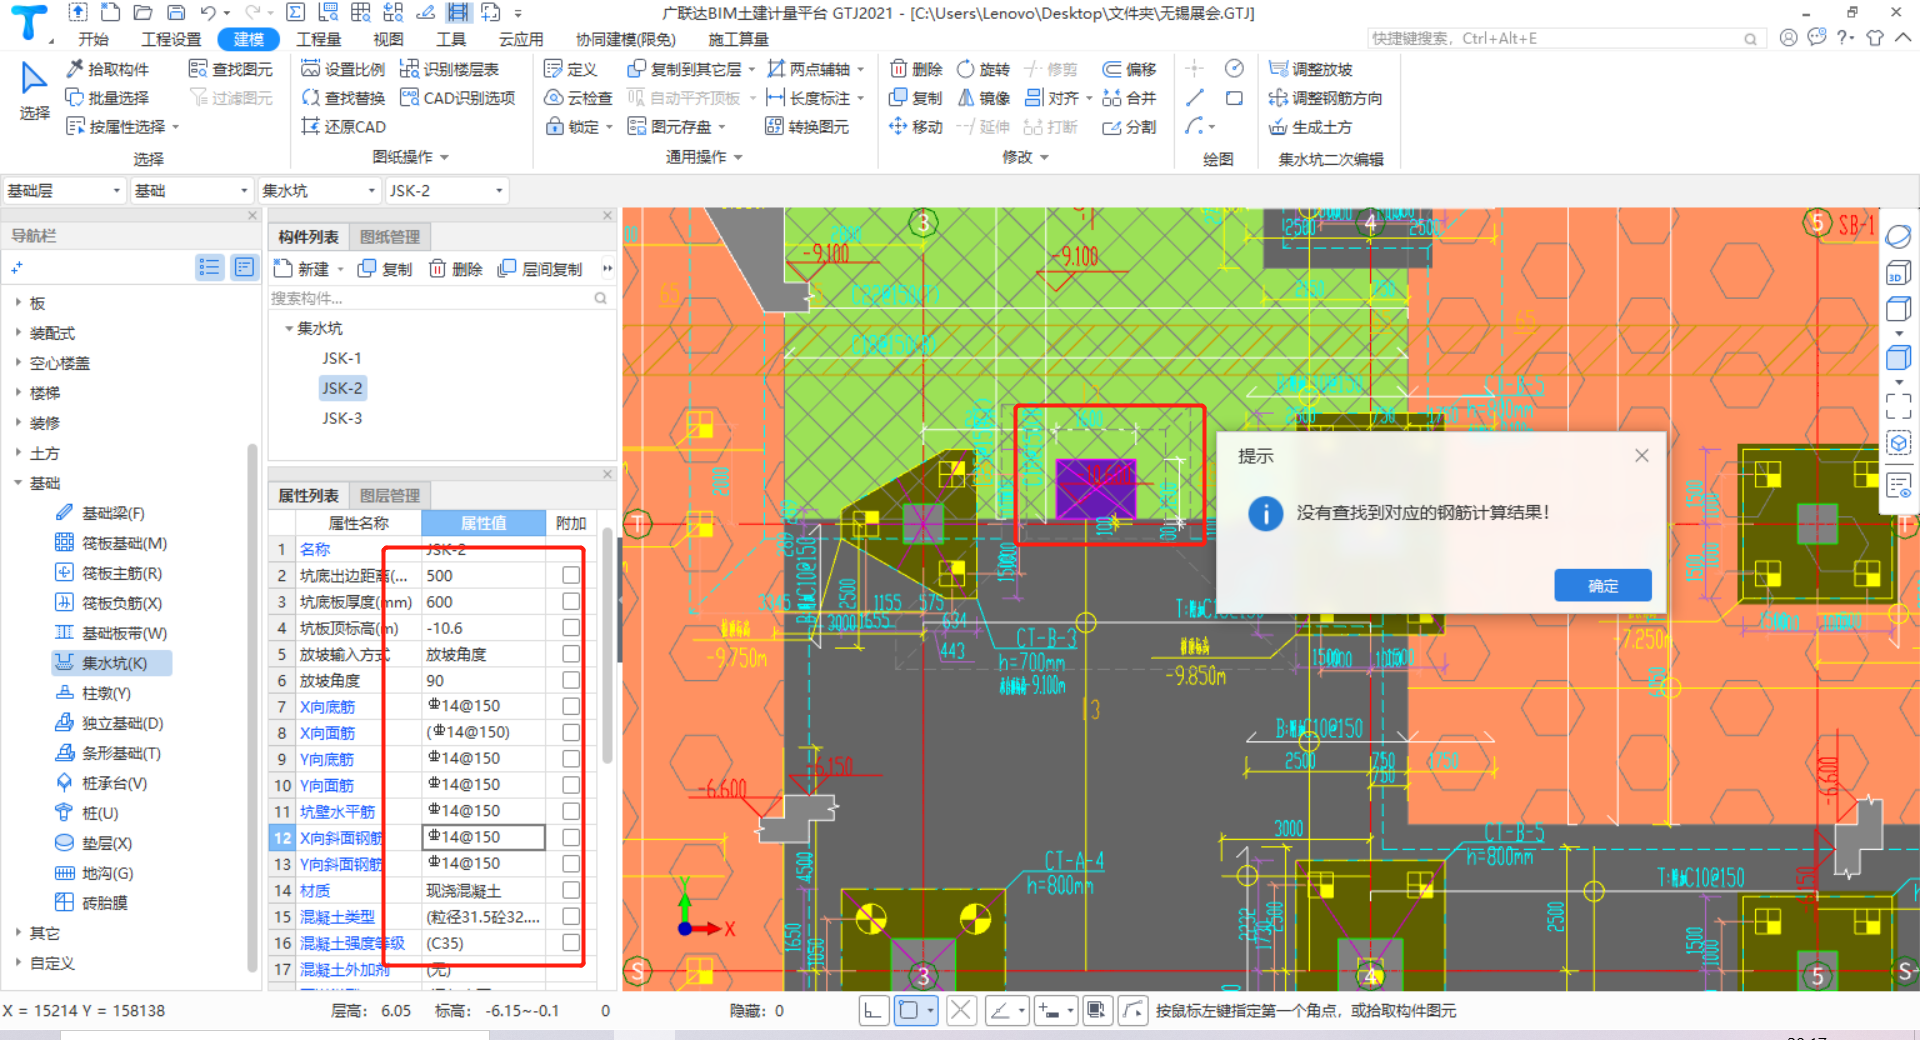Click 查找替换 find and replace
The width and height of the screenshot is (1920, 1040).
pos(343,98)
